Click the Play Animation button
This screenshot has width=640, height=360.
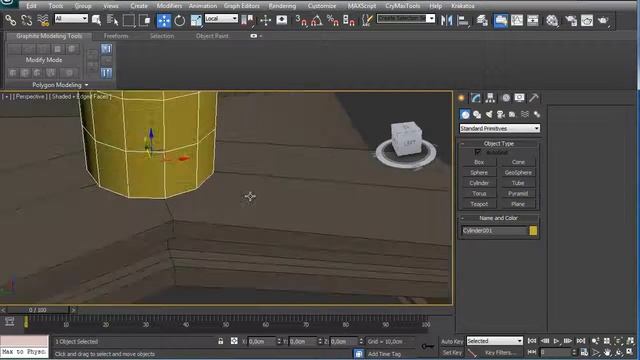[x=556, y=341]
